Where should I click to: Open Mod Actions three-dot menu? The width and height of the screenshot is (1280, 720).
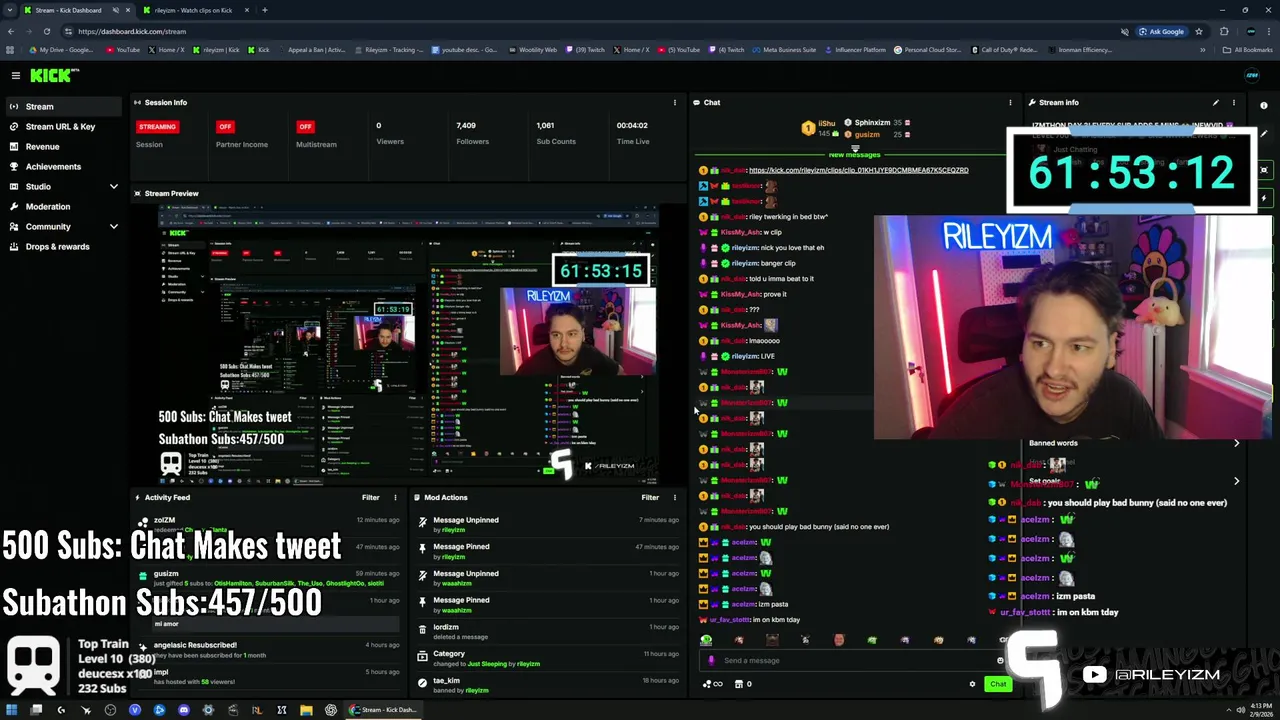tap(674, 497)
